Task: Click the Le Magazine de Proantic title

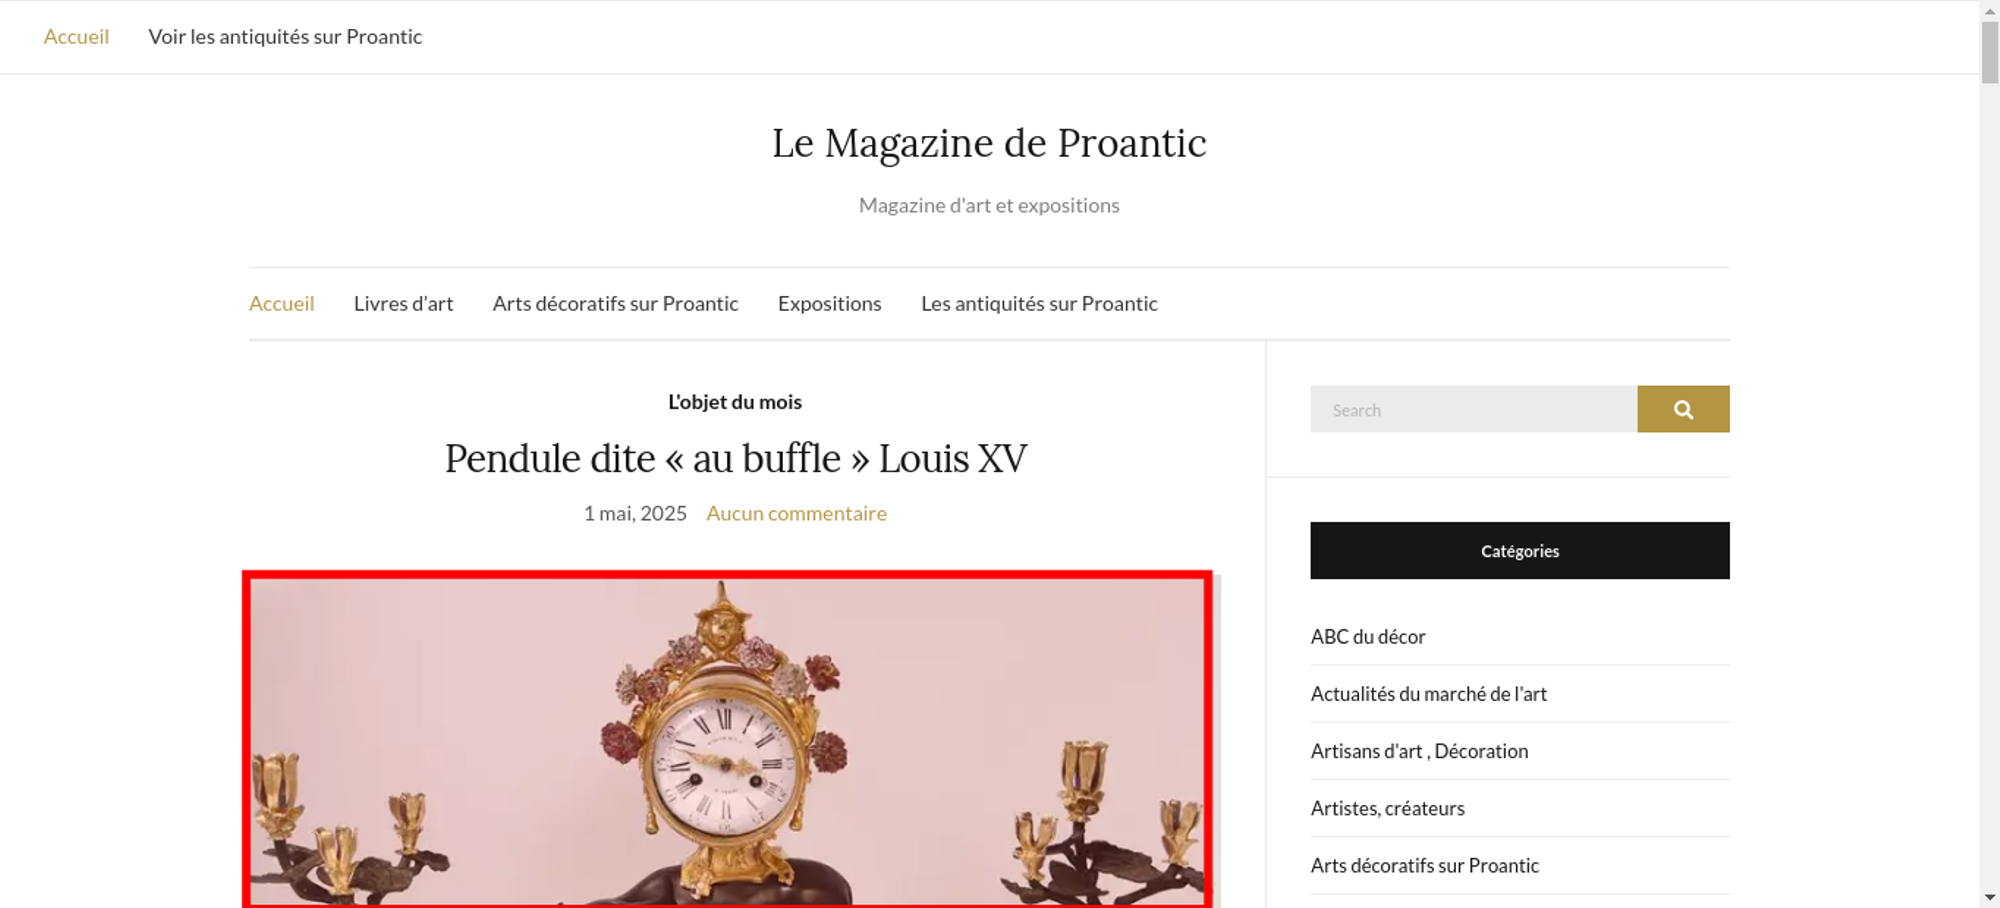Action: point(989,143)
